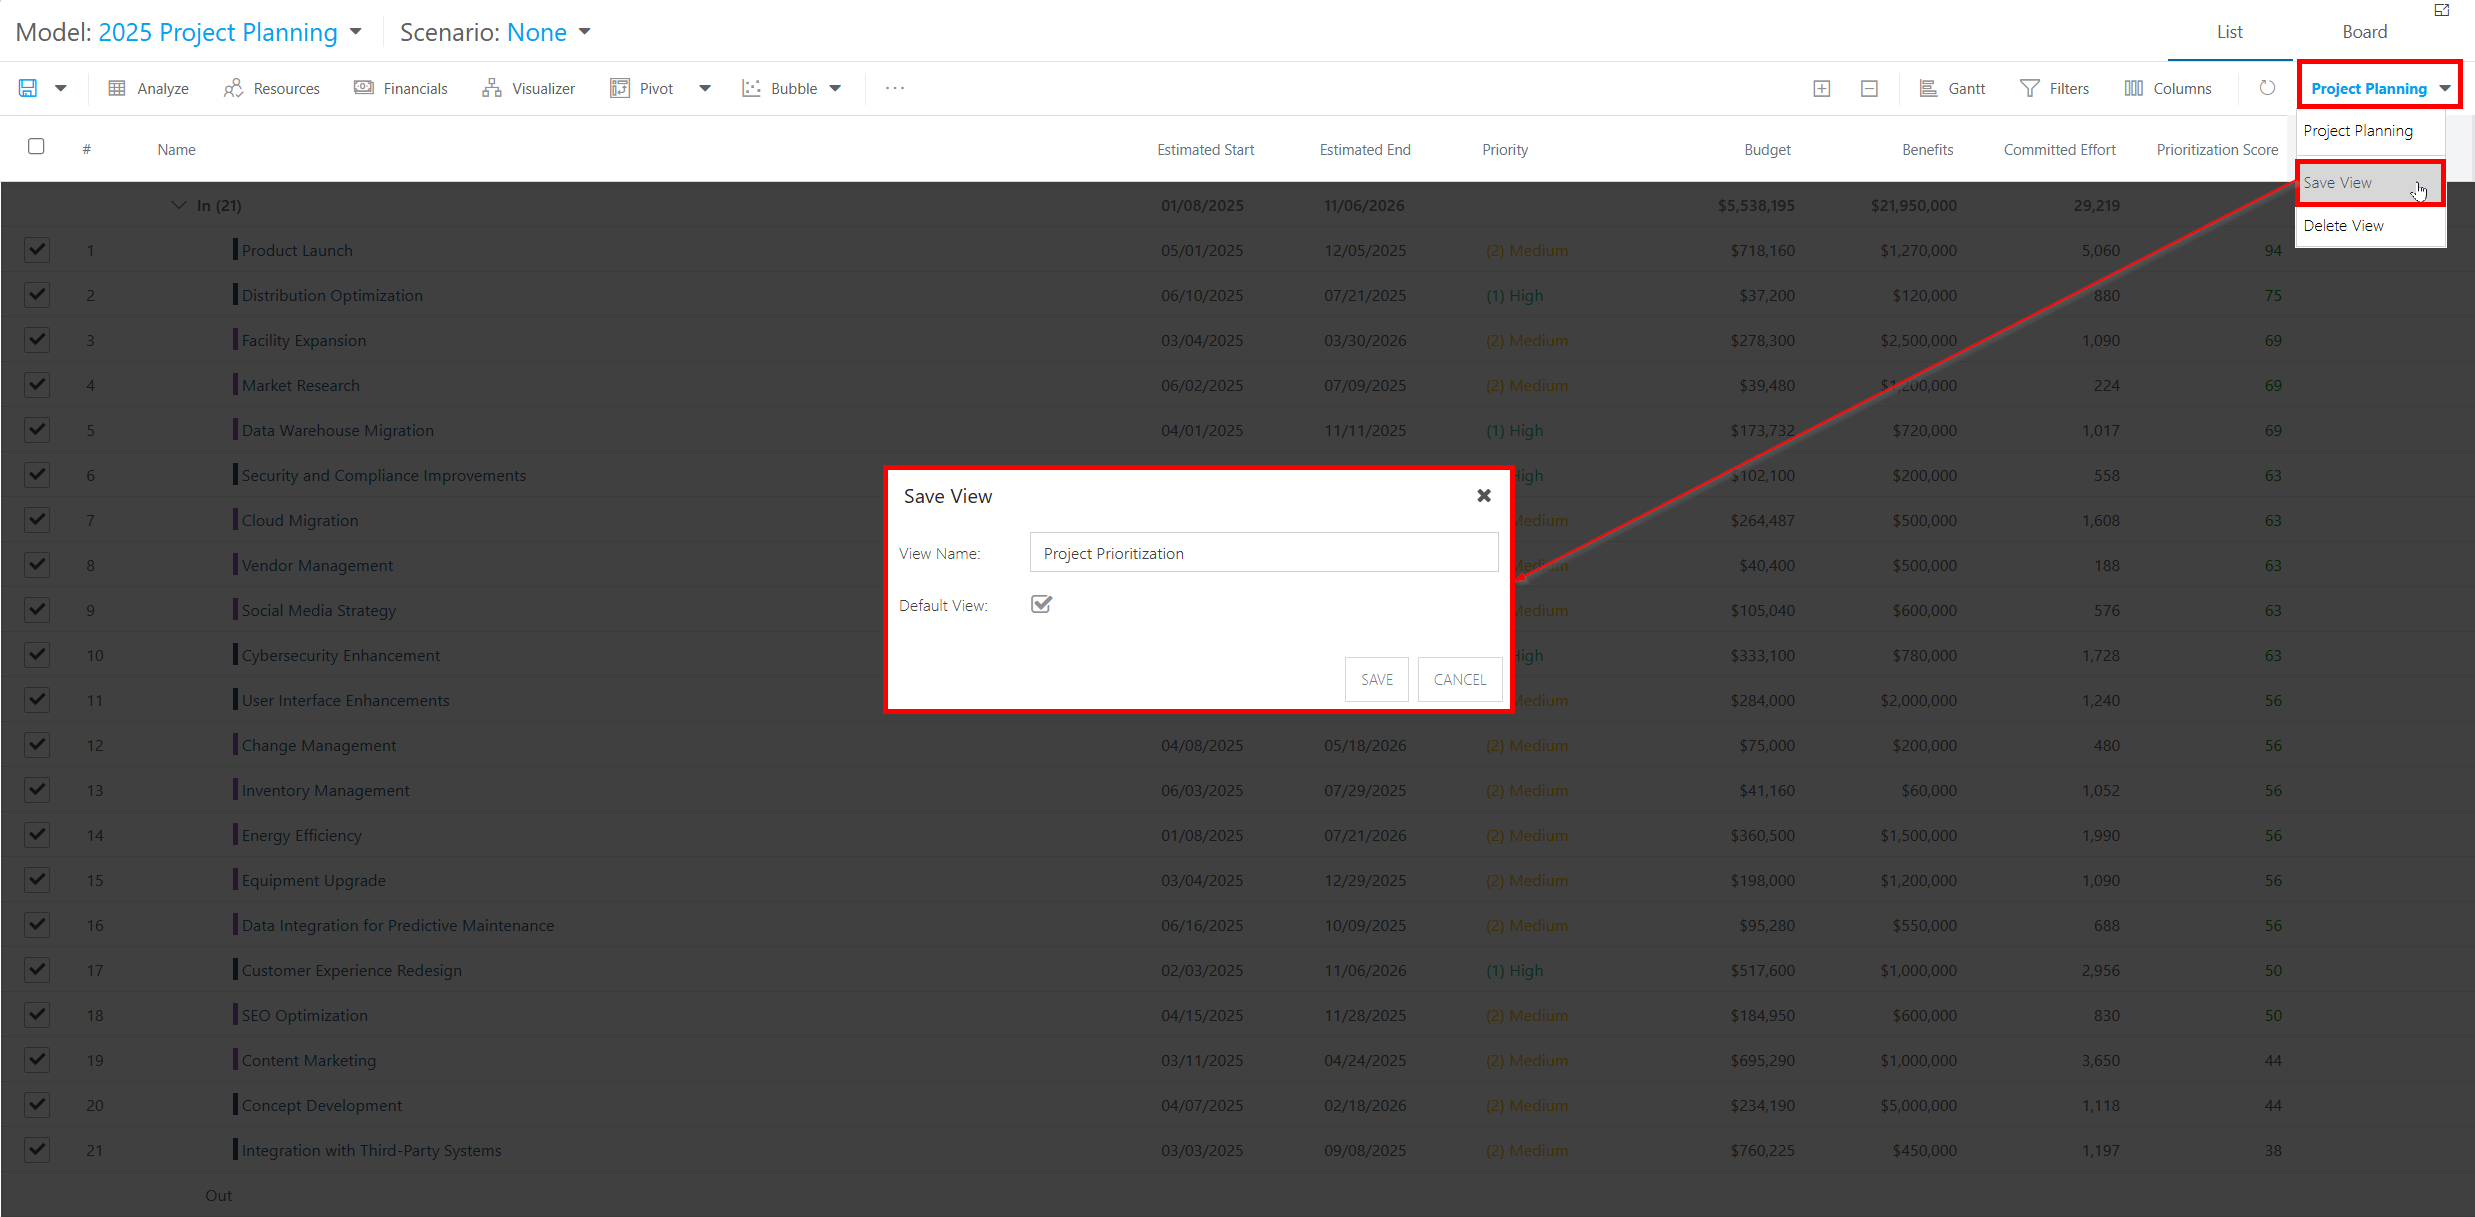Sort by the Name column header
This screenshot has height=1217, width=2475.
coord(176,150)
